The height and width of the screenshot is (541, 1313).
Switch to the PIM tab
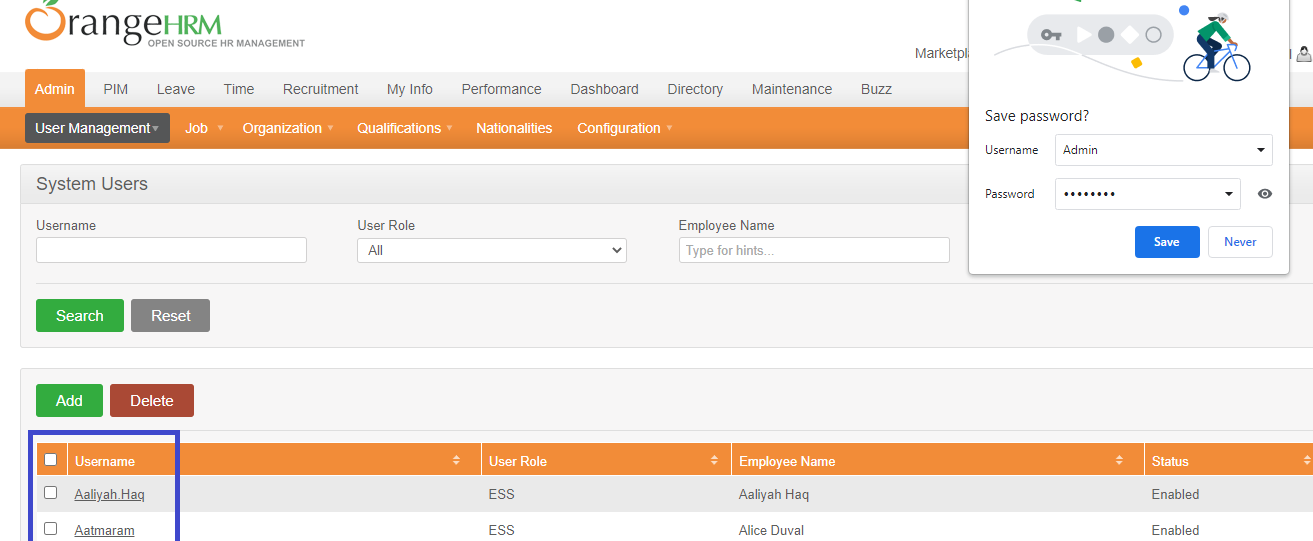point(116,89)
